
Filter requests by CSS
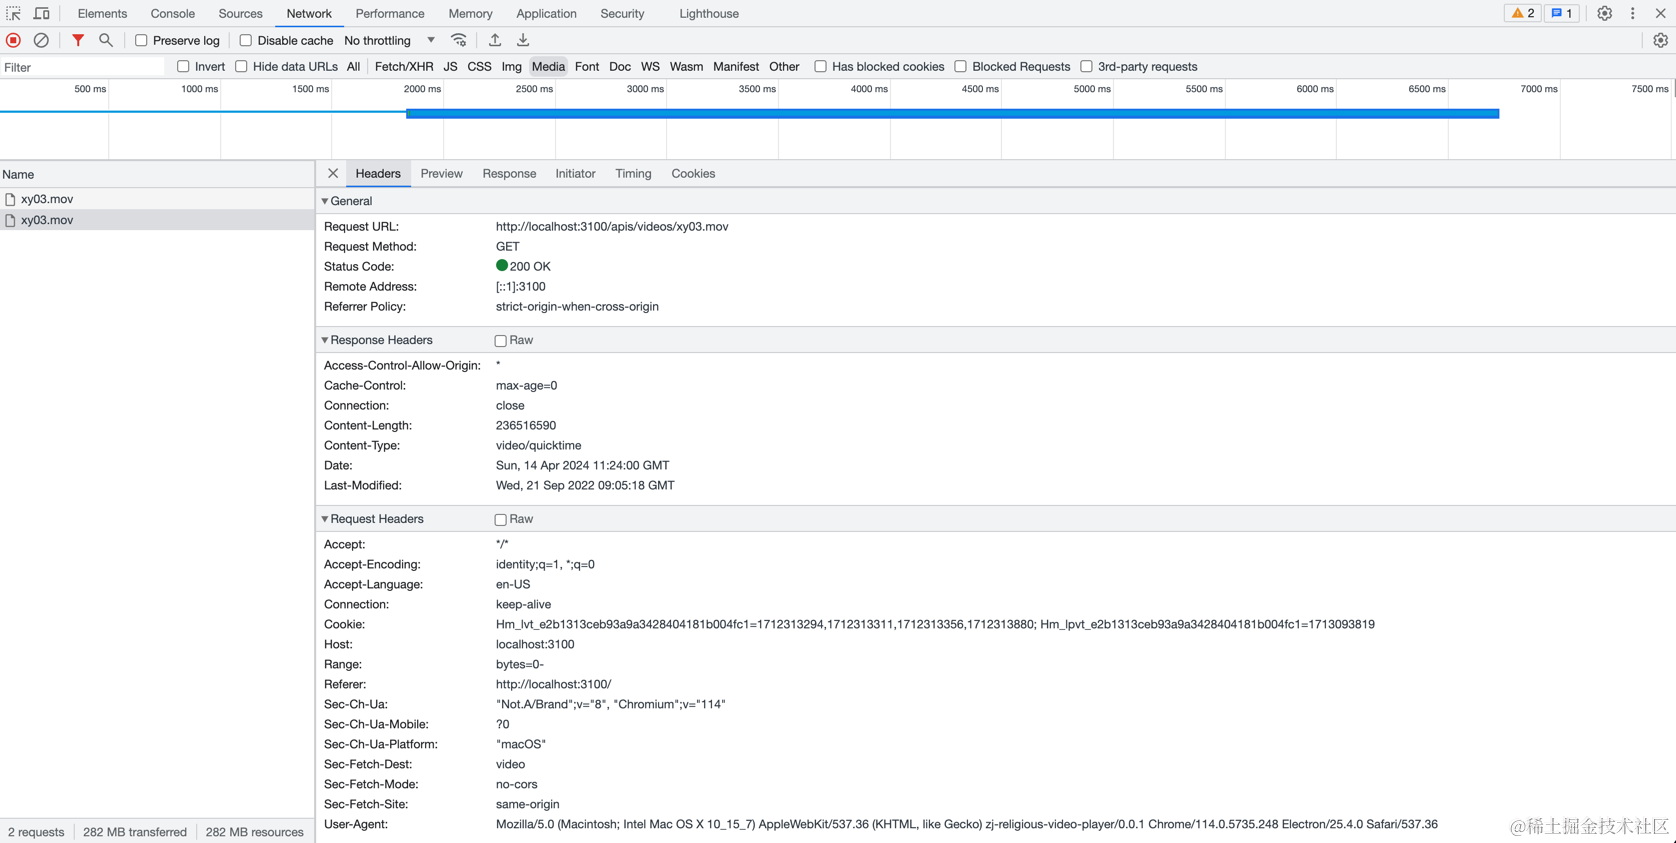click(479, 66)
